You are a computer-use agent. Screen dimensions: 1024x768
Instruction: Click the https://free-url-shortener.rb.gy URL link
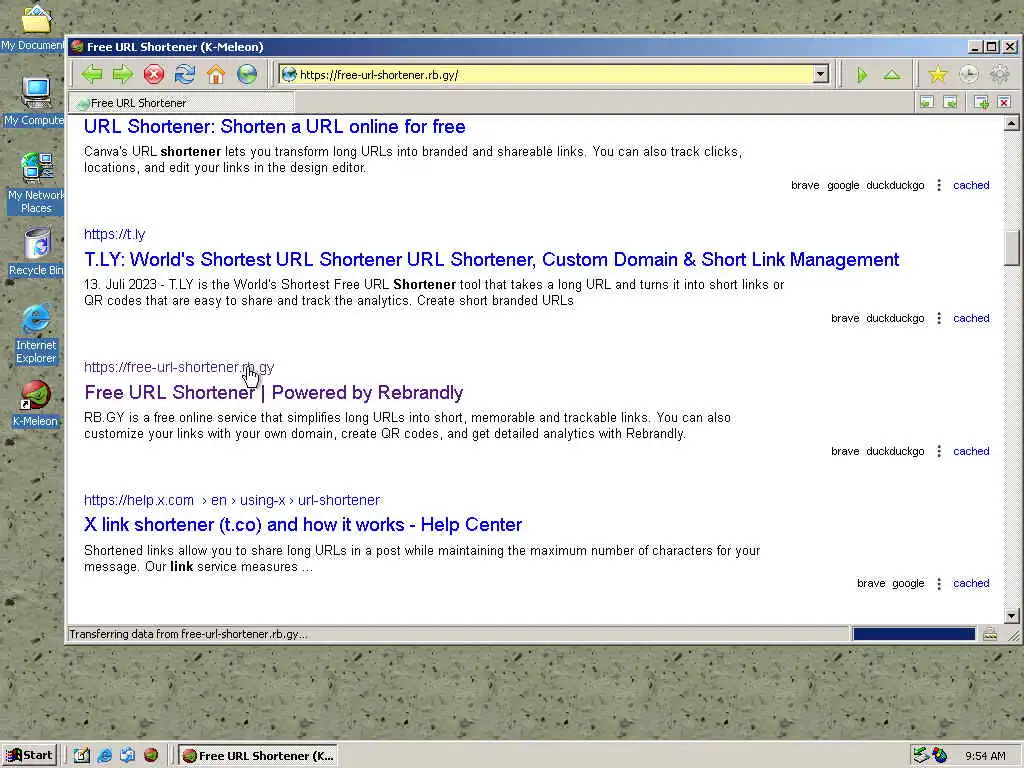click(x=179, y=367)
